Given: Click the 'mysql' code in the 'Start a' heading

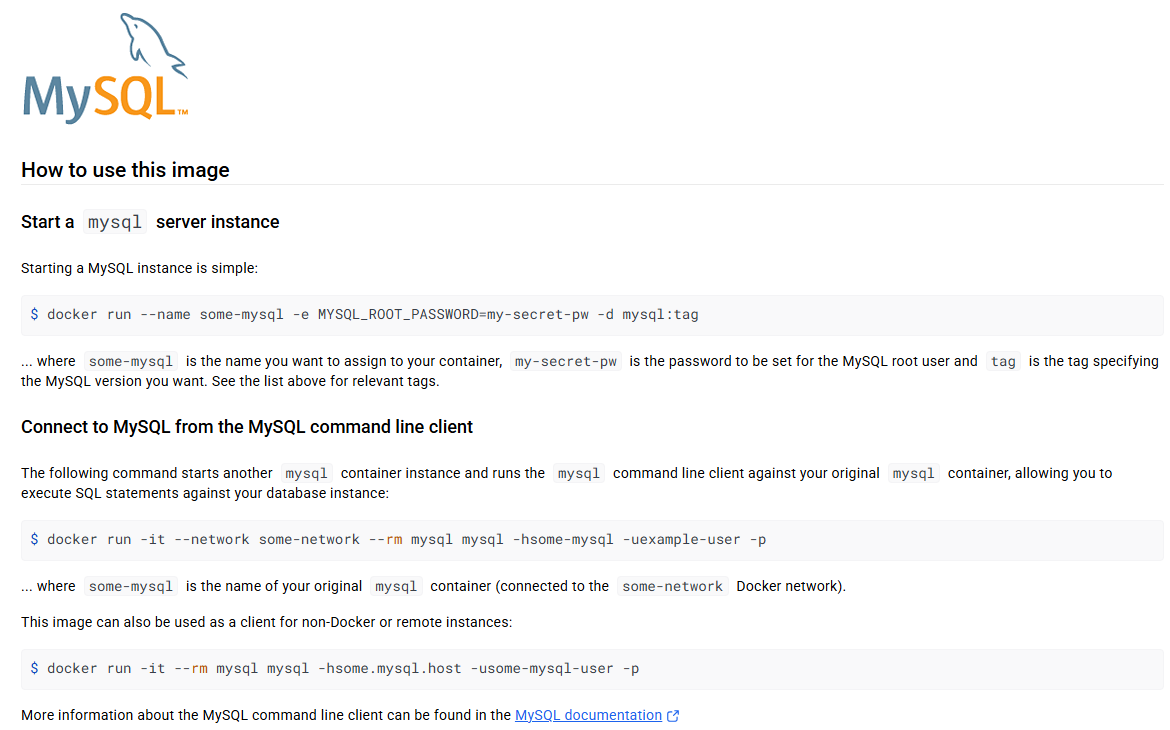Looking at the screenshot, I should [x=115, y=222].
